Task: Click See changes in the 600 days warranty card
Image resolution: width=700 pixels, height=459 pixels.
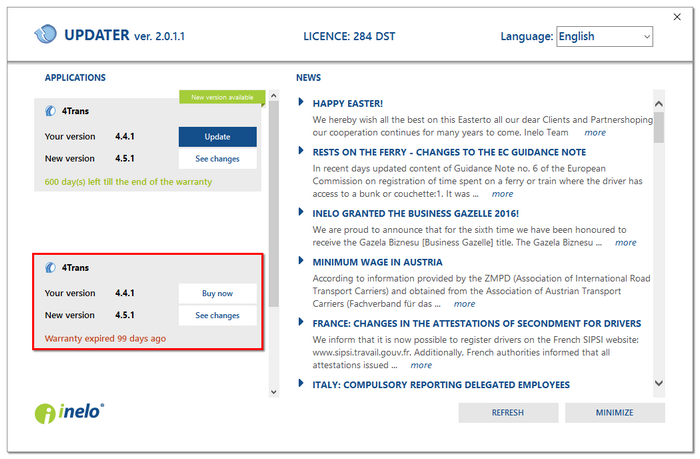Action: click(x=217, y=159)
